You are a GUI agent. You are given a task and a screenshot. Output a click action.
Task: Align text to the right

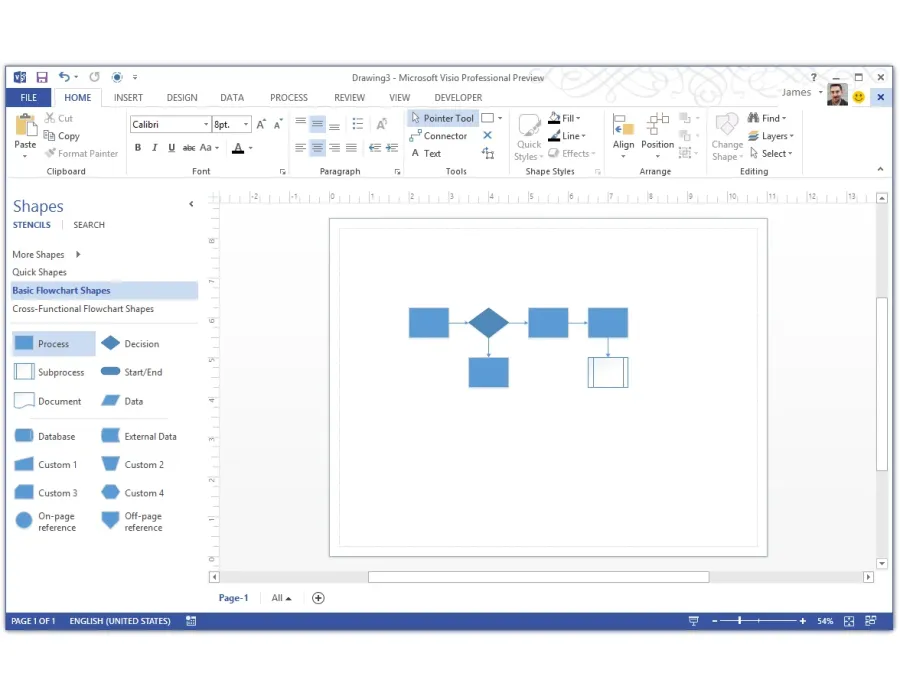(x=334, y=148)
